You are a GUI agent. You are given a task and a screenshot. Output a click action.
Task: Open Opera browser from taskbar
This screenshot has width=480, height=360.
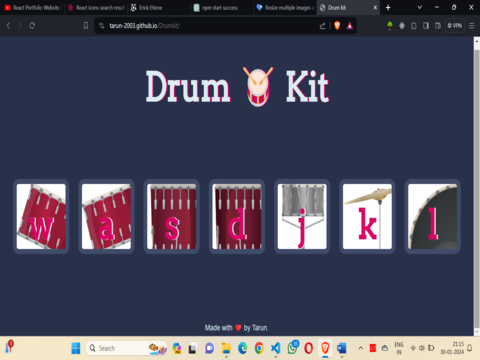point(309,348)
